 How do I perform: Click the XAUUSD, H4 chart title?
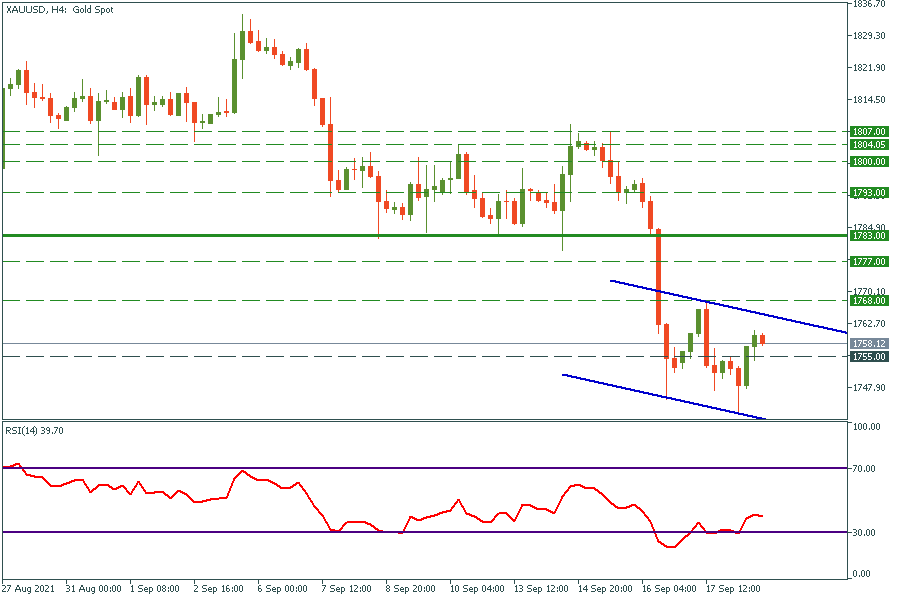coord(57,9)
